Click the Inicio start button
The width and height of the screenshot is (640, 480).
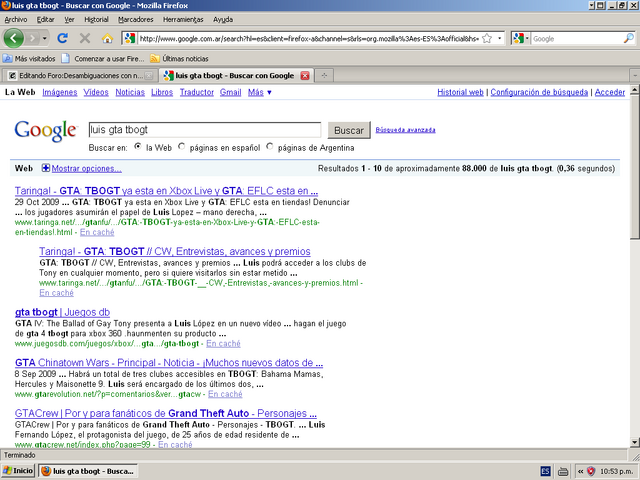click(18, 471)
